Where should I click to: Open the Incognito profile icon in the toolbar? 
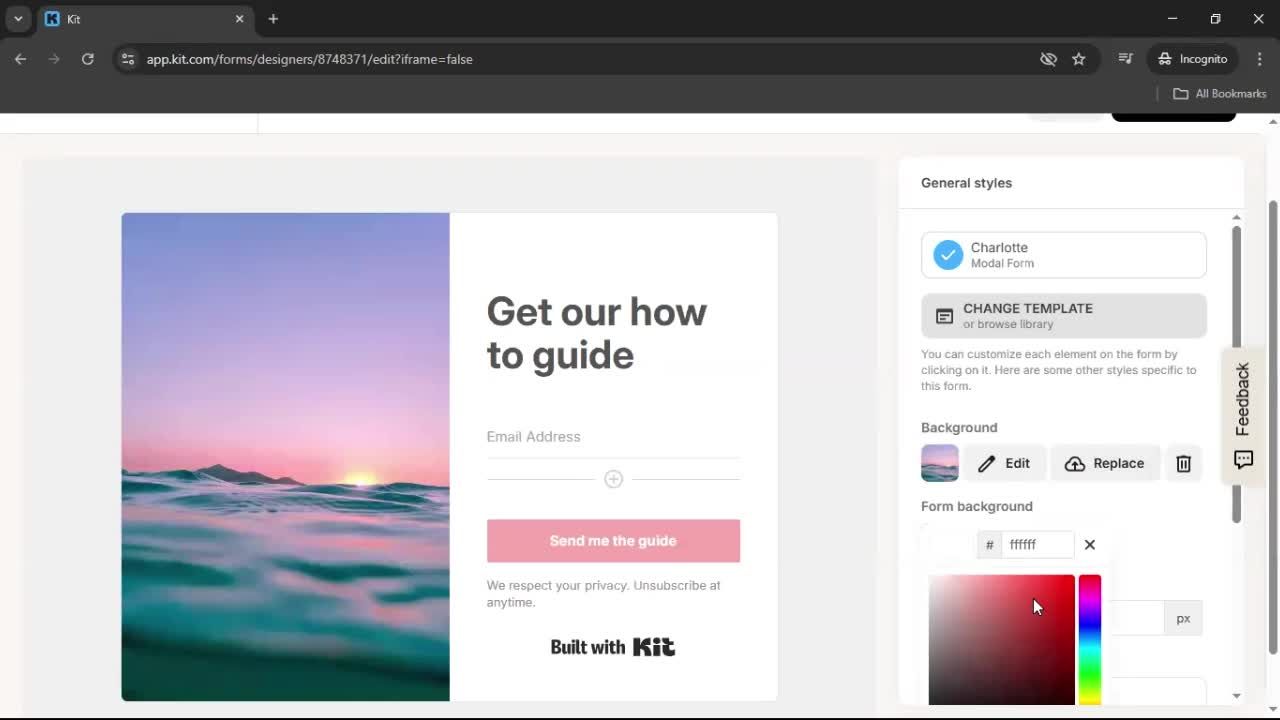1165,59
